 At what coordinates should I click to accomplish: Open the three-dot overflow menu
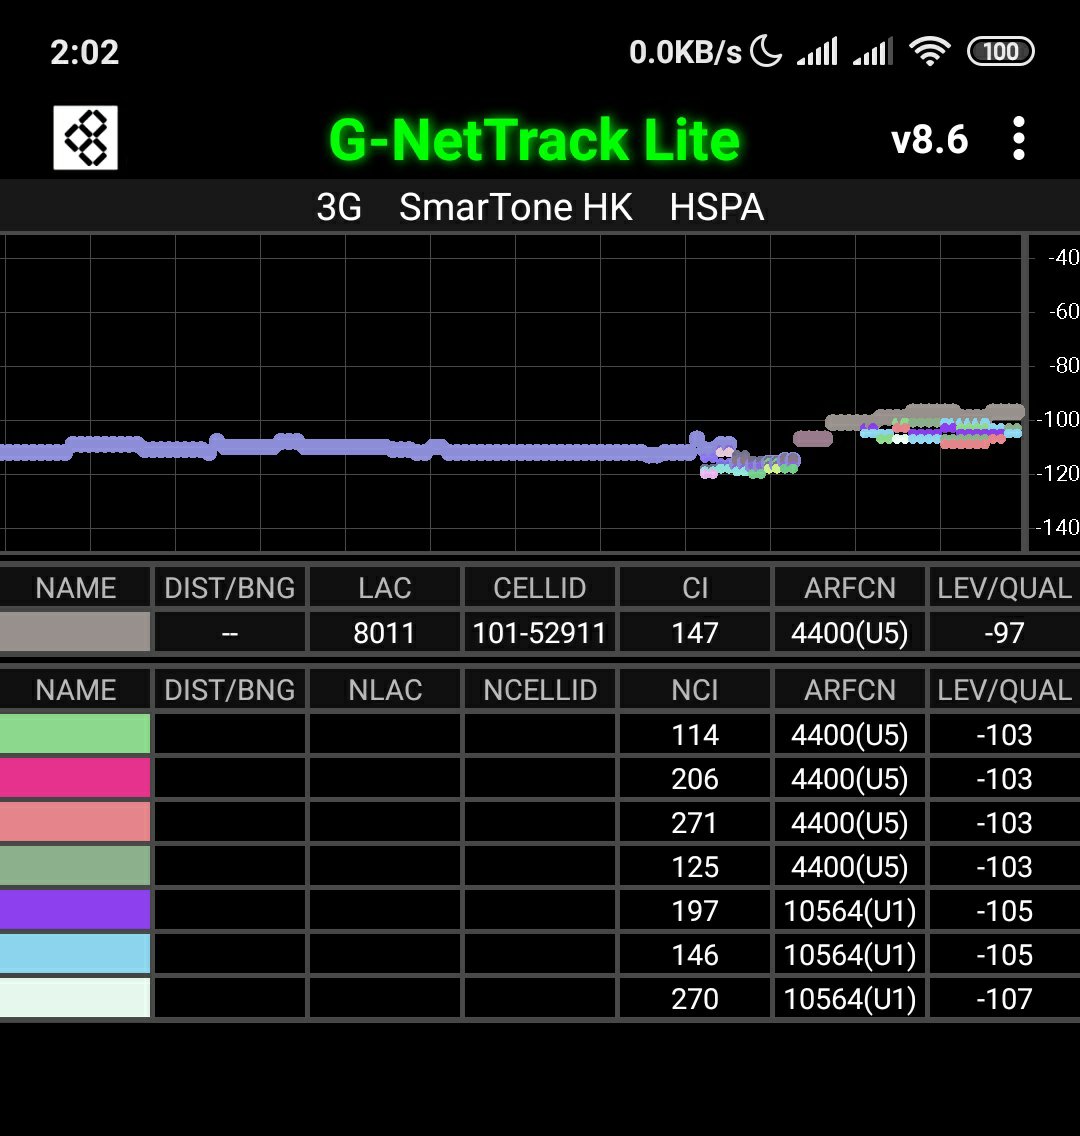1018,138
